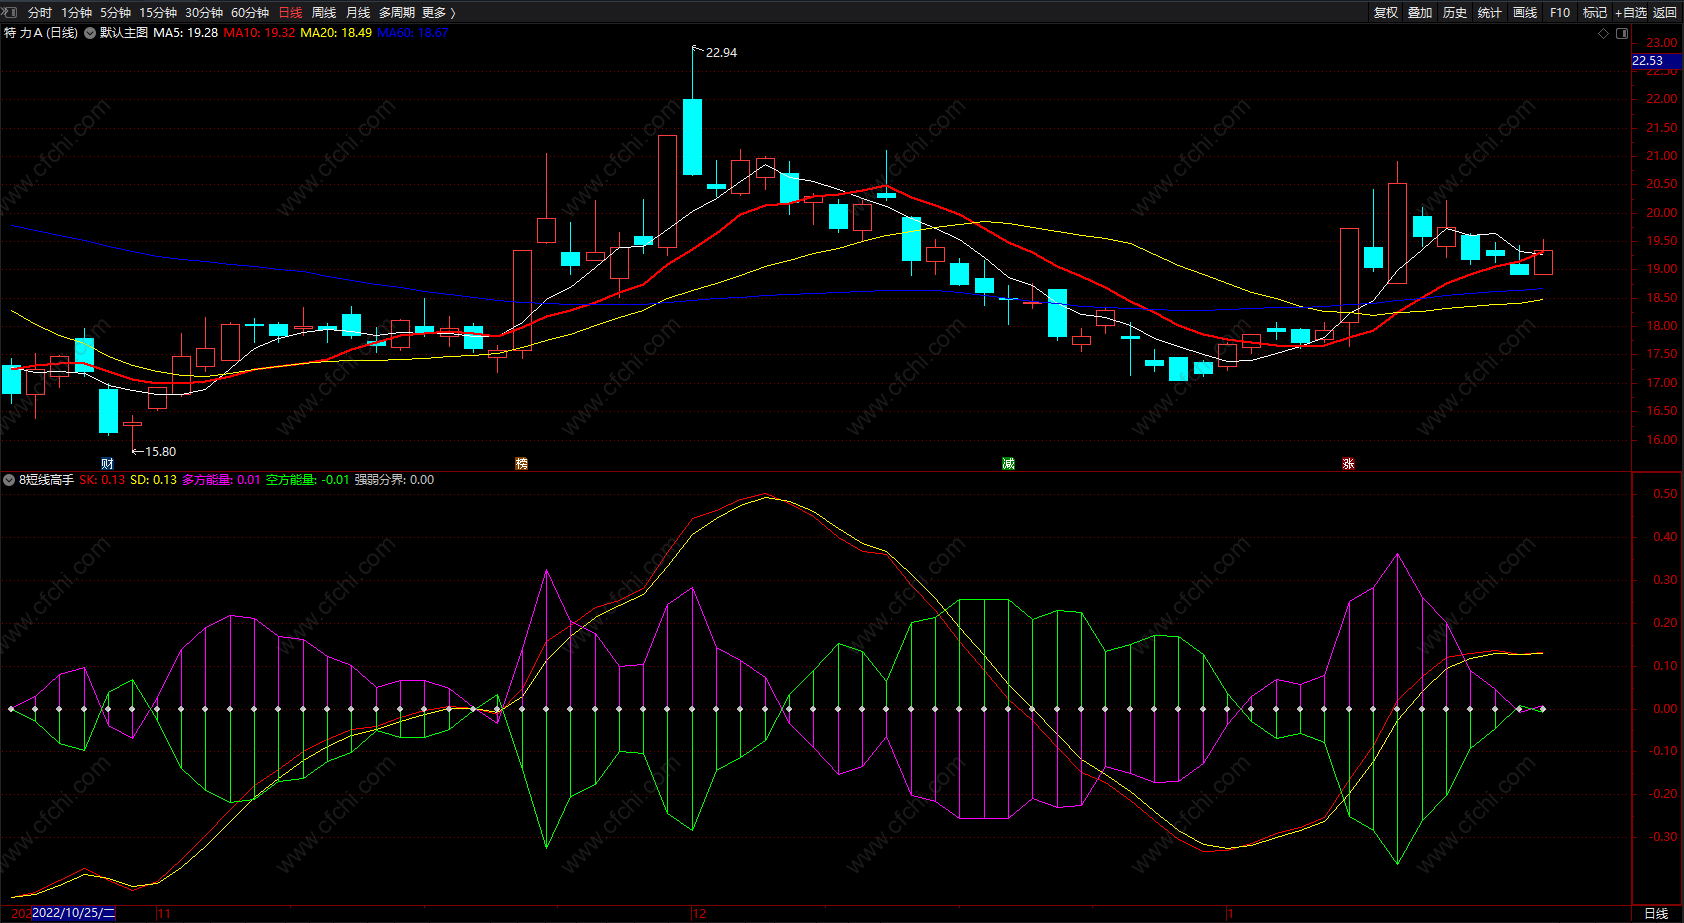Toggle the 叠加 overlay option
The height and width of the screenshot is (923, 1684).
[1420, 13]
